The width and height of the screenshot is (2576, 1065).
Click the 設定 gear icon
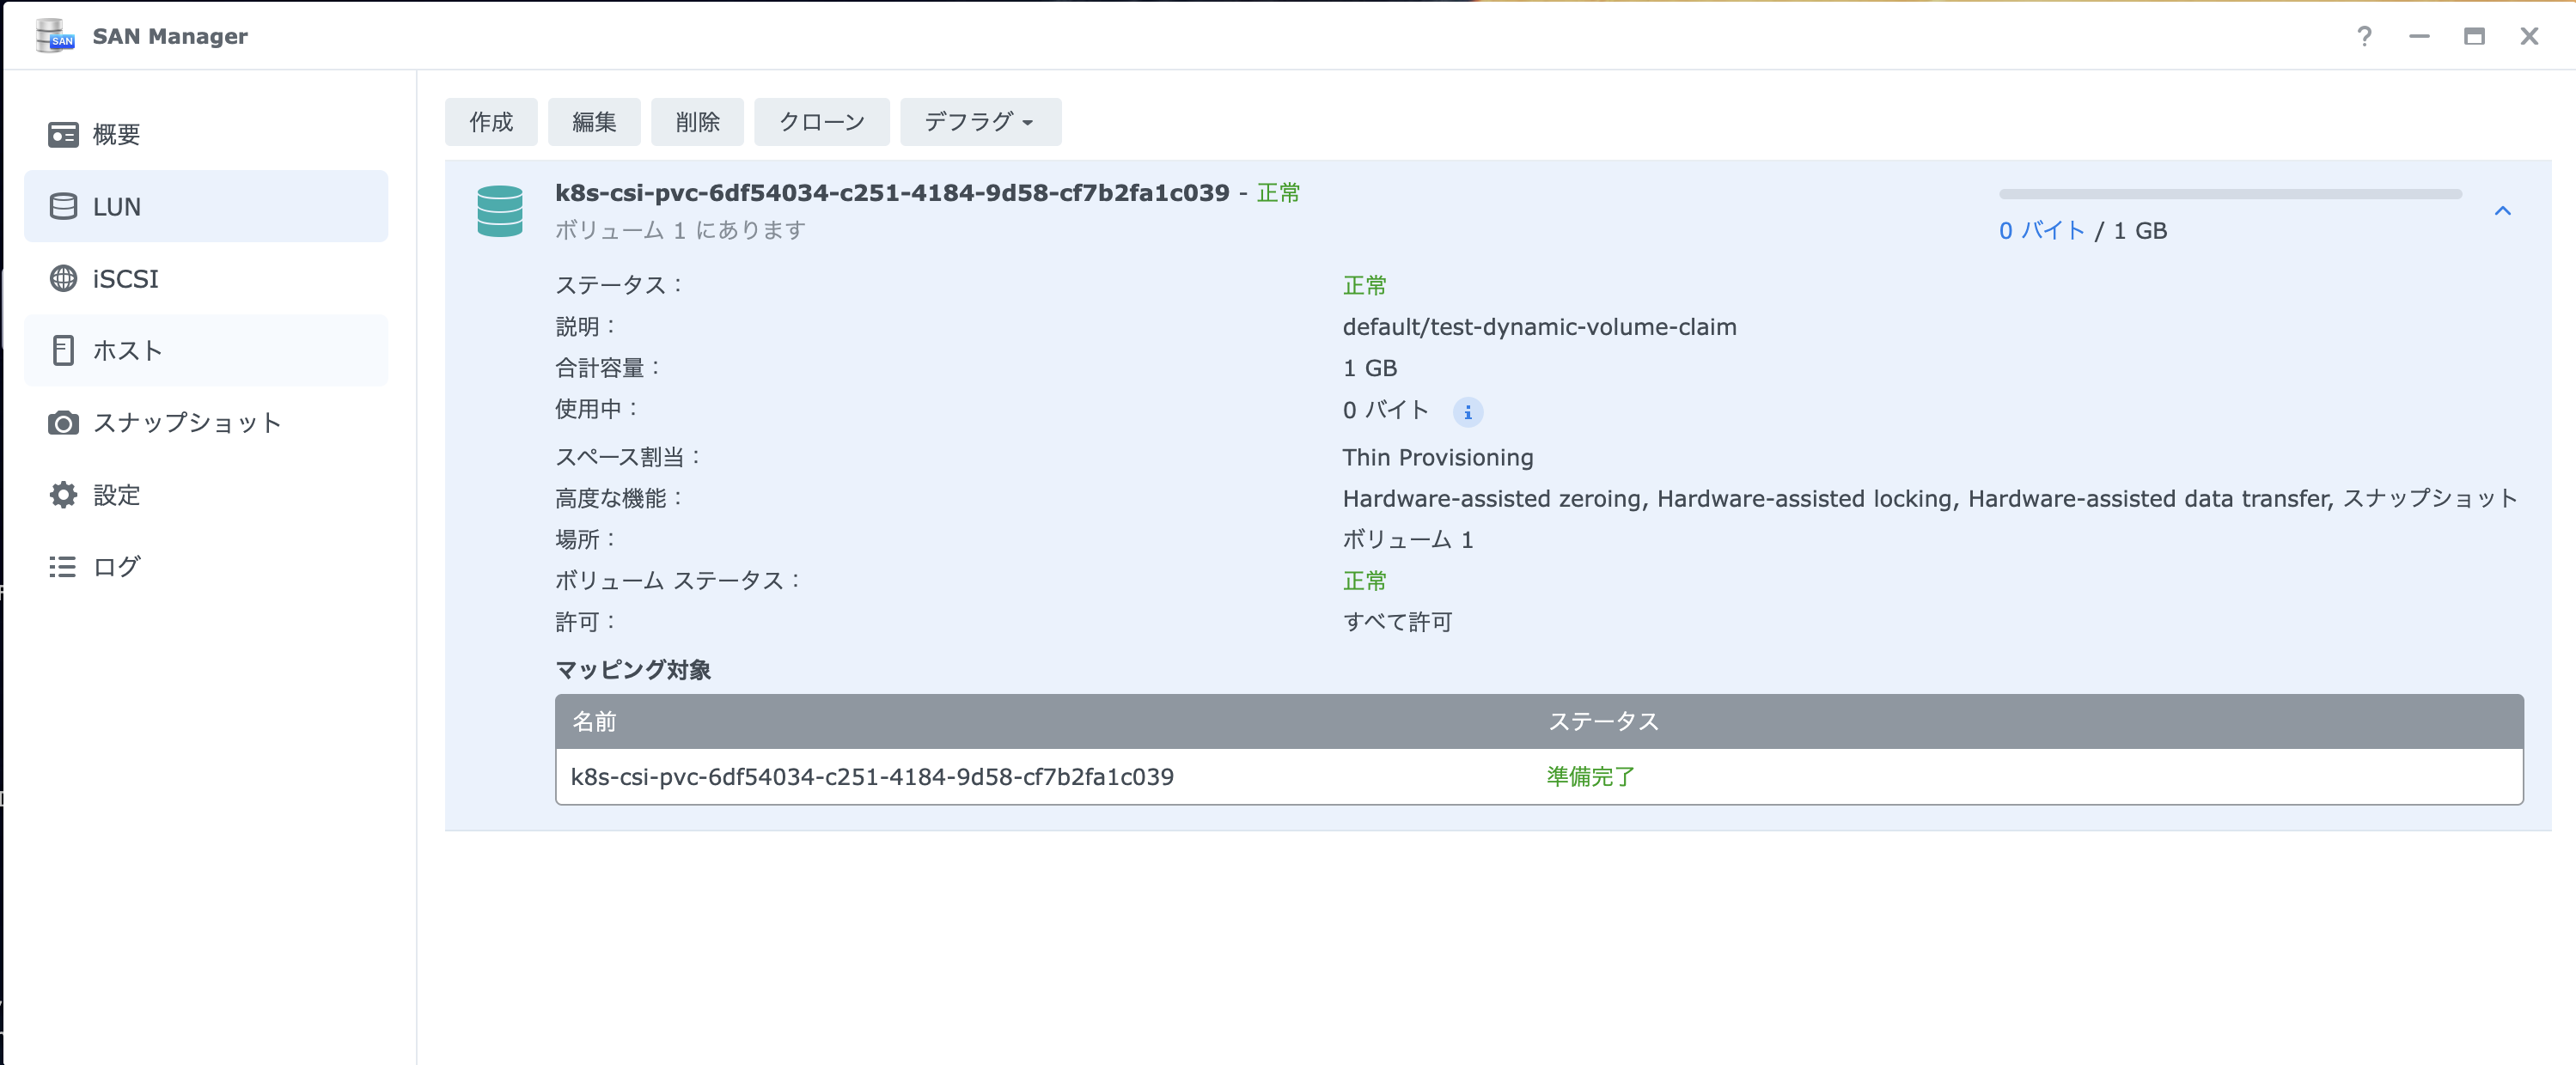coord(63,495)
